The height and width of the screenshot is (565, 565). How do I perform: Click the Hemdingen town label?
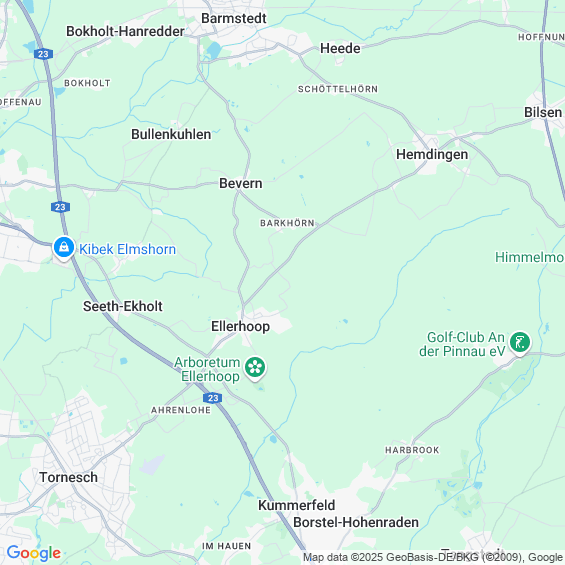[x=432, y=155]
